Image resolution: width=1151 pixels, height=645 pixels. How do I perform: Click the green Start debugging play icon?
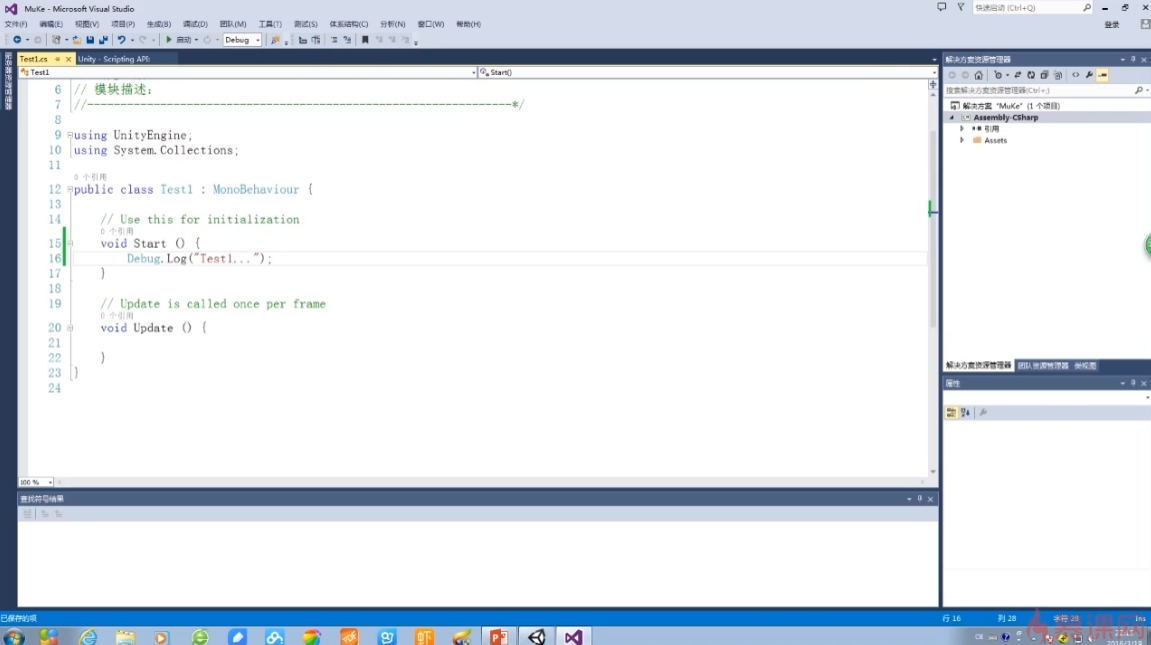pos(169,40)
